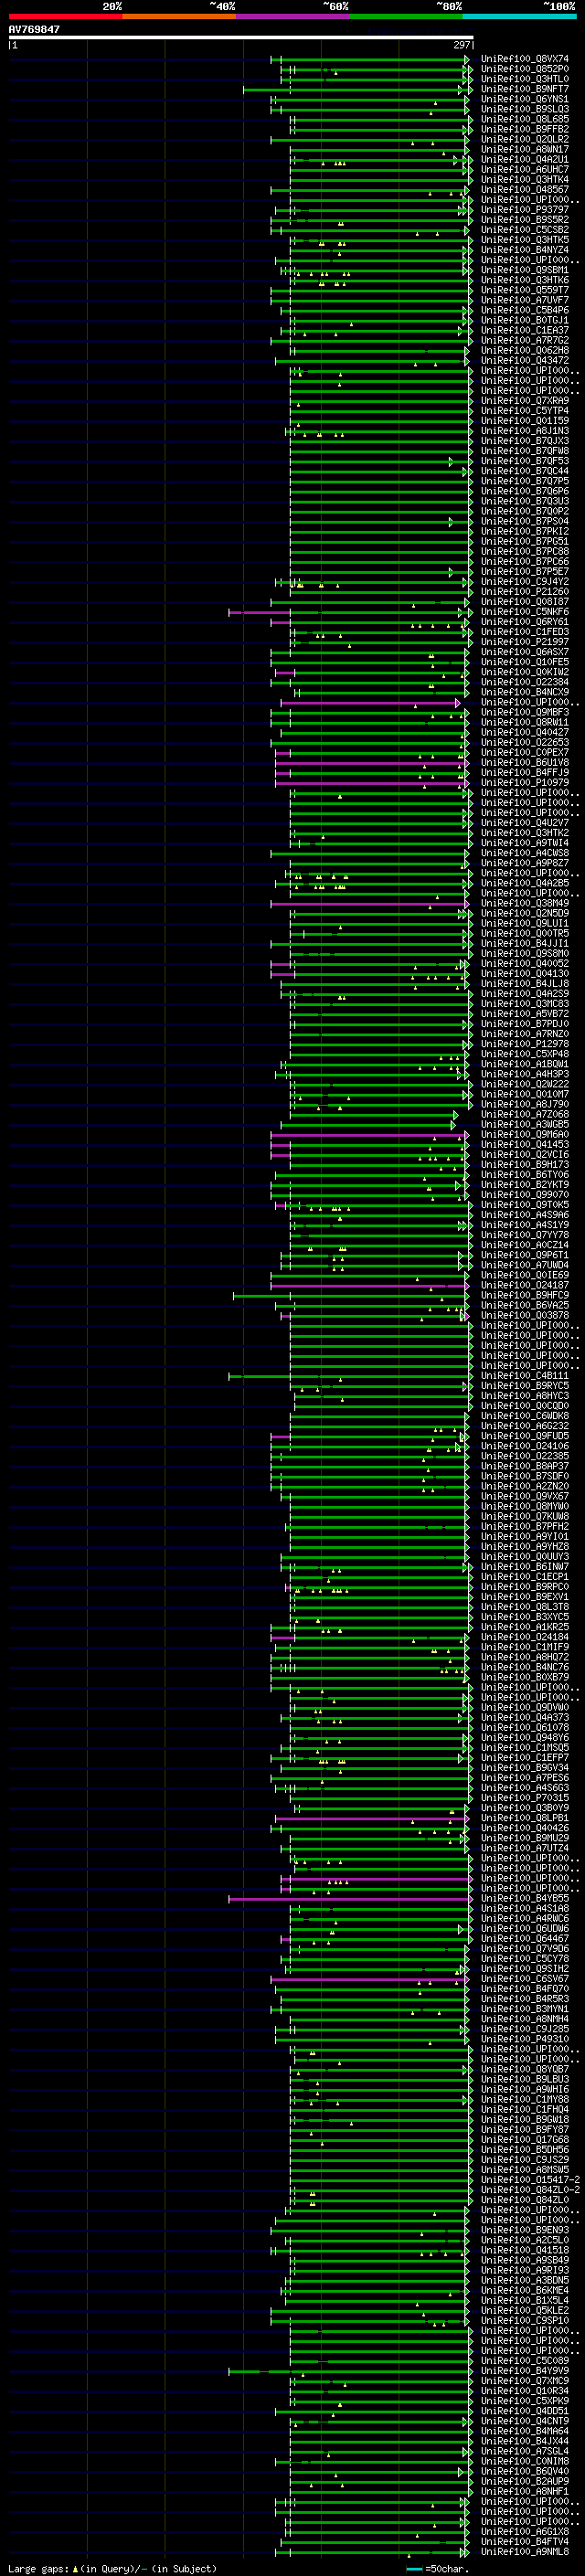The width and height of the screenshot is (585, 2576).
Task: Select the UniRef100_B7PS04 label
Action: (525, 522)
